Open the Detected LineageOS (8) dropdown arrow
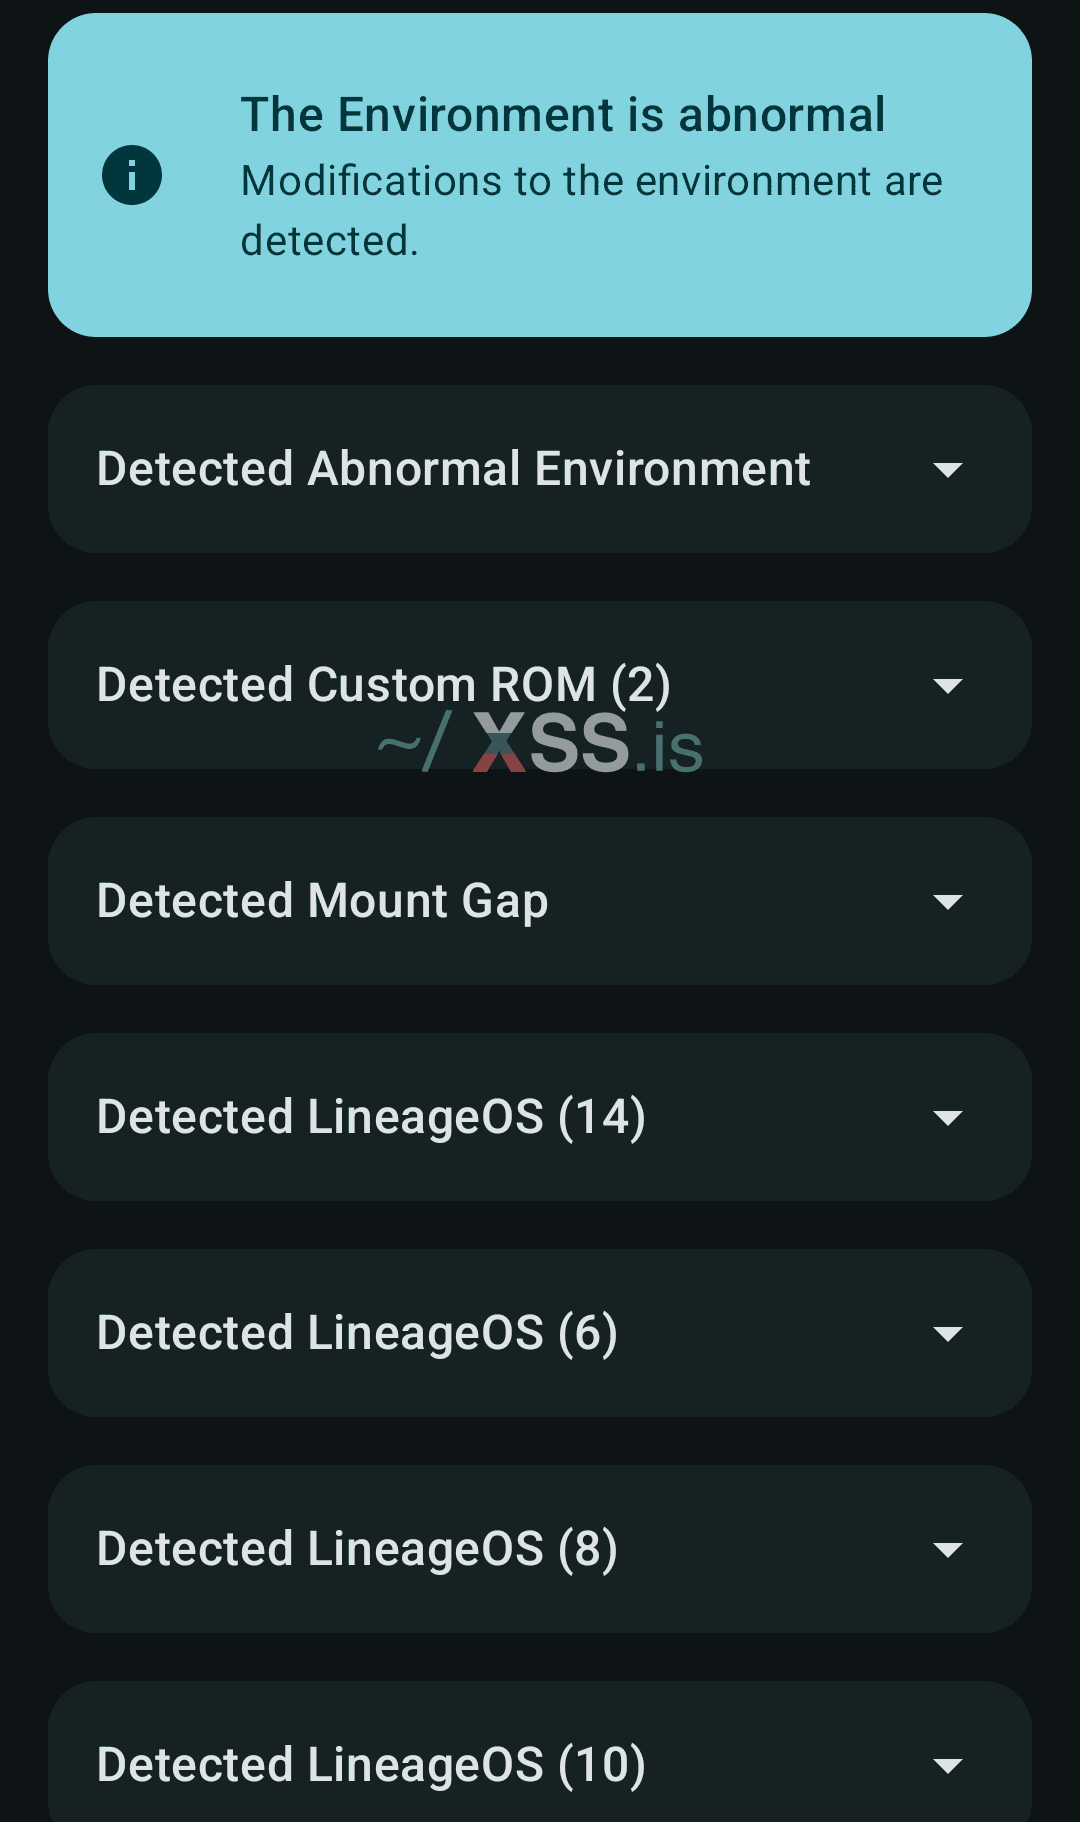 tap(947, 1549)
